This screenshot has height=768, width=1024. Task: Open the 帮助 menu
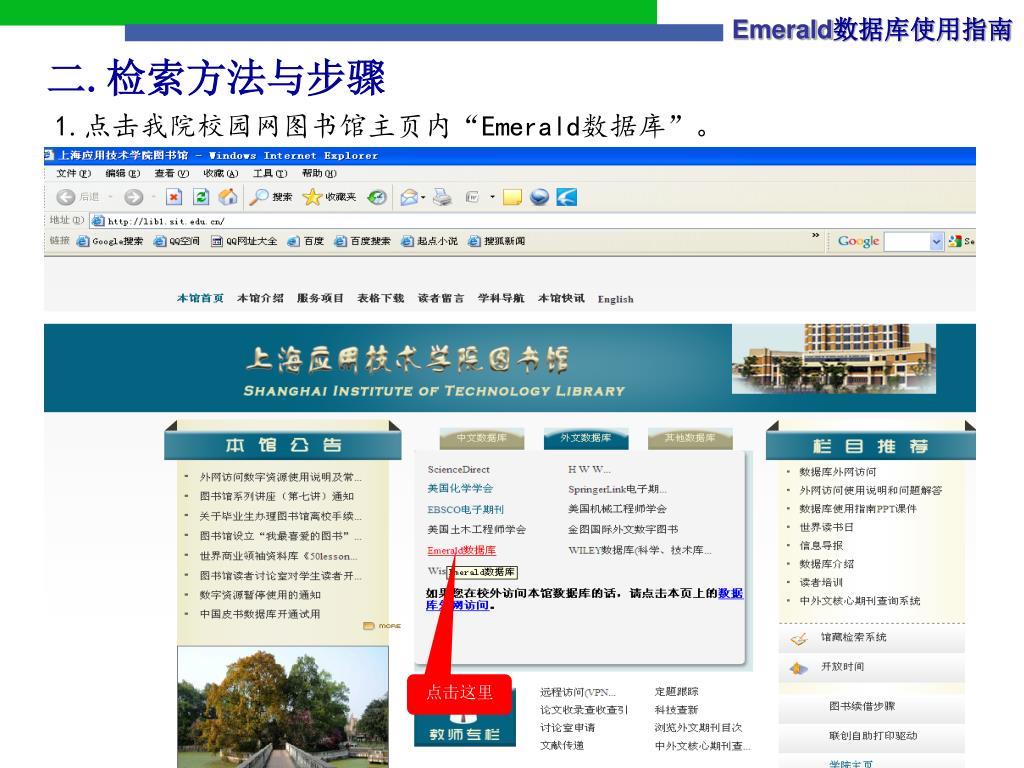click(x=319, y=173)
